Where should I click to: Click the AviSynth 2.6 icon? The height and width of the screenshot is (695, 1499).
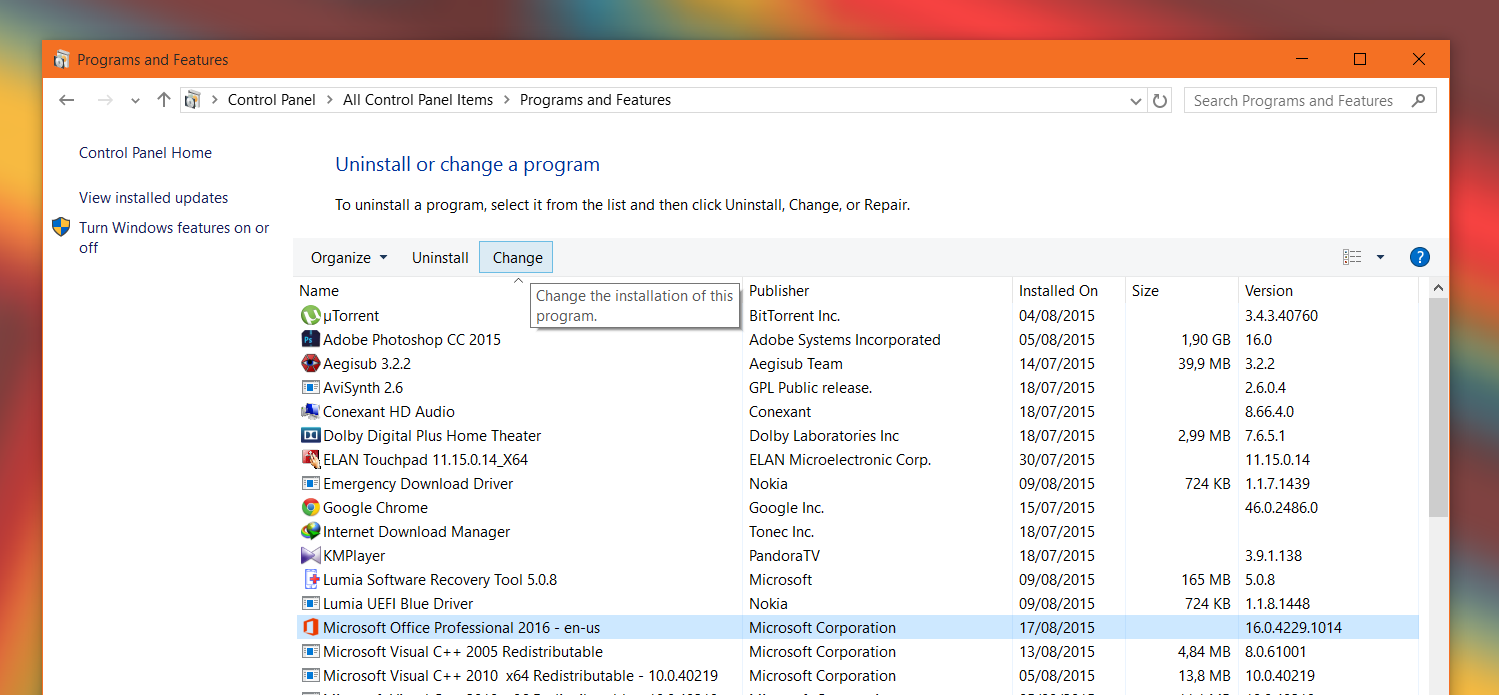coord(310,388)
